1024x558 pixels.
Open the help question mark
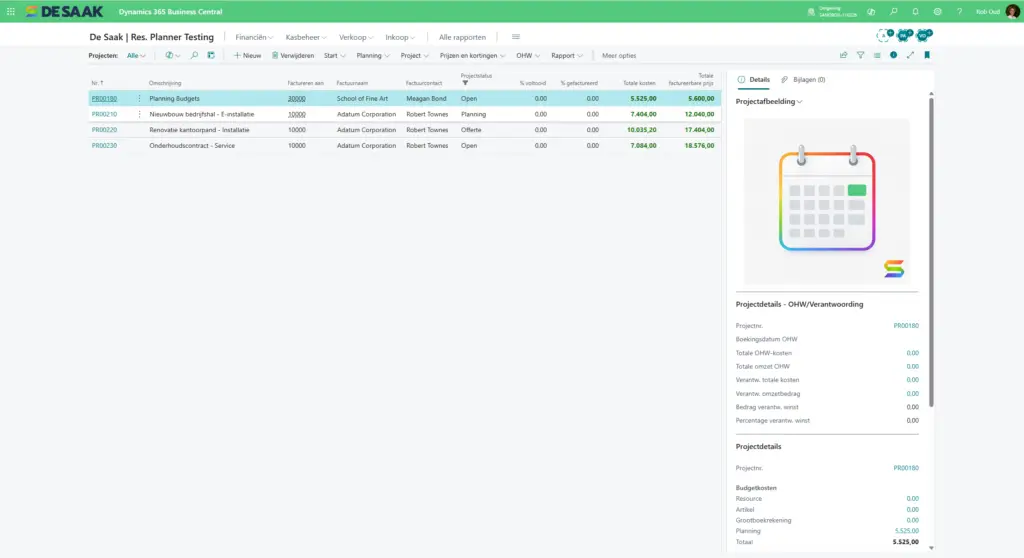click(959, 11)
